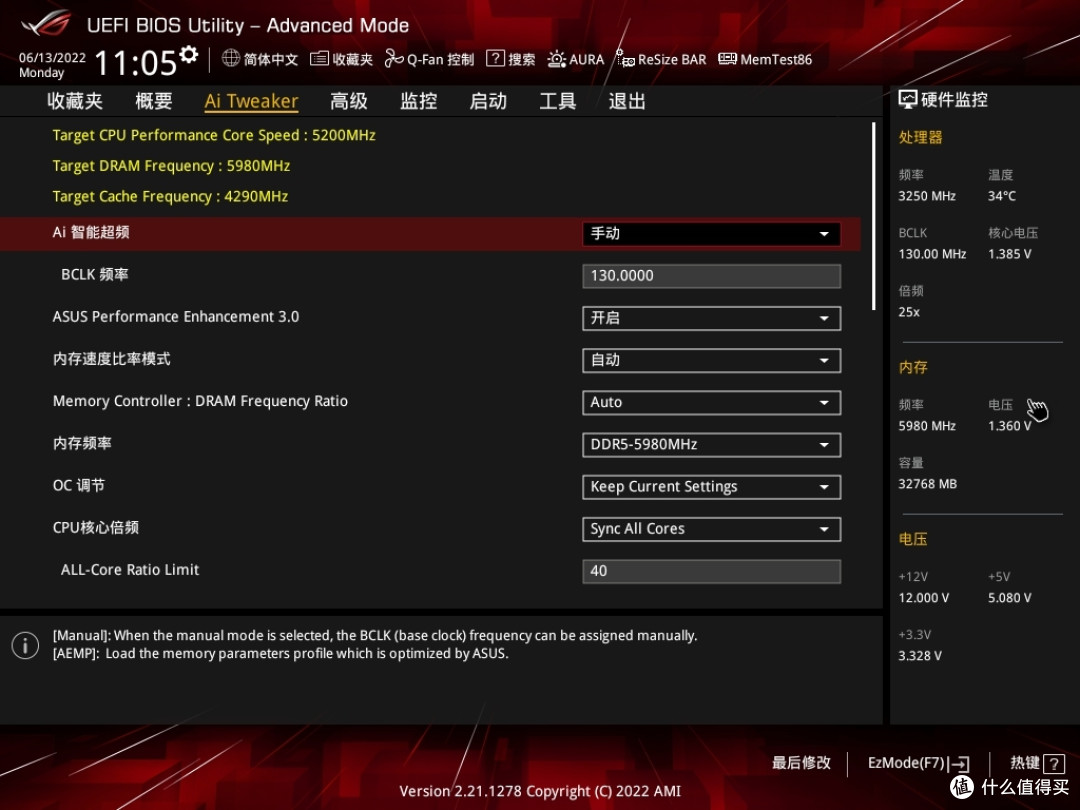This screenshot has height=810, width=1080.
Task: Open the 退出 exit tab
Action: 627,101
